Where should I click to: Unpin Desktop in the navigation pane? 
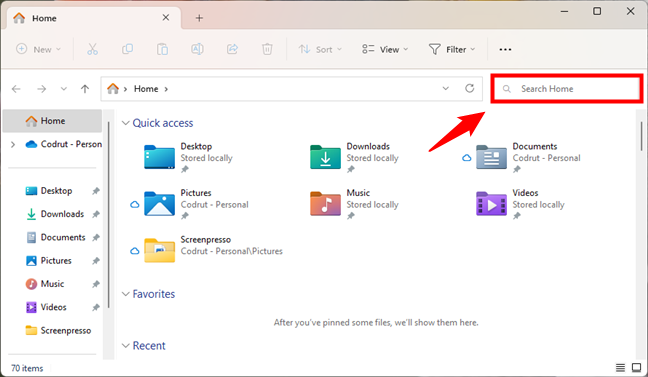(x=95, y=191)
